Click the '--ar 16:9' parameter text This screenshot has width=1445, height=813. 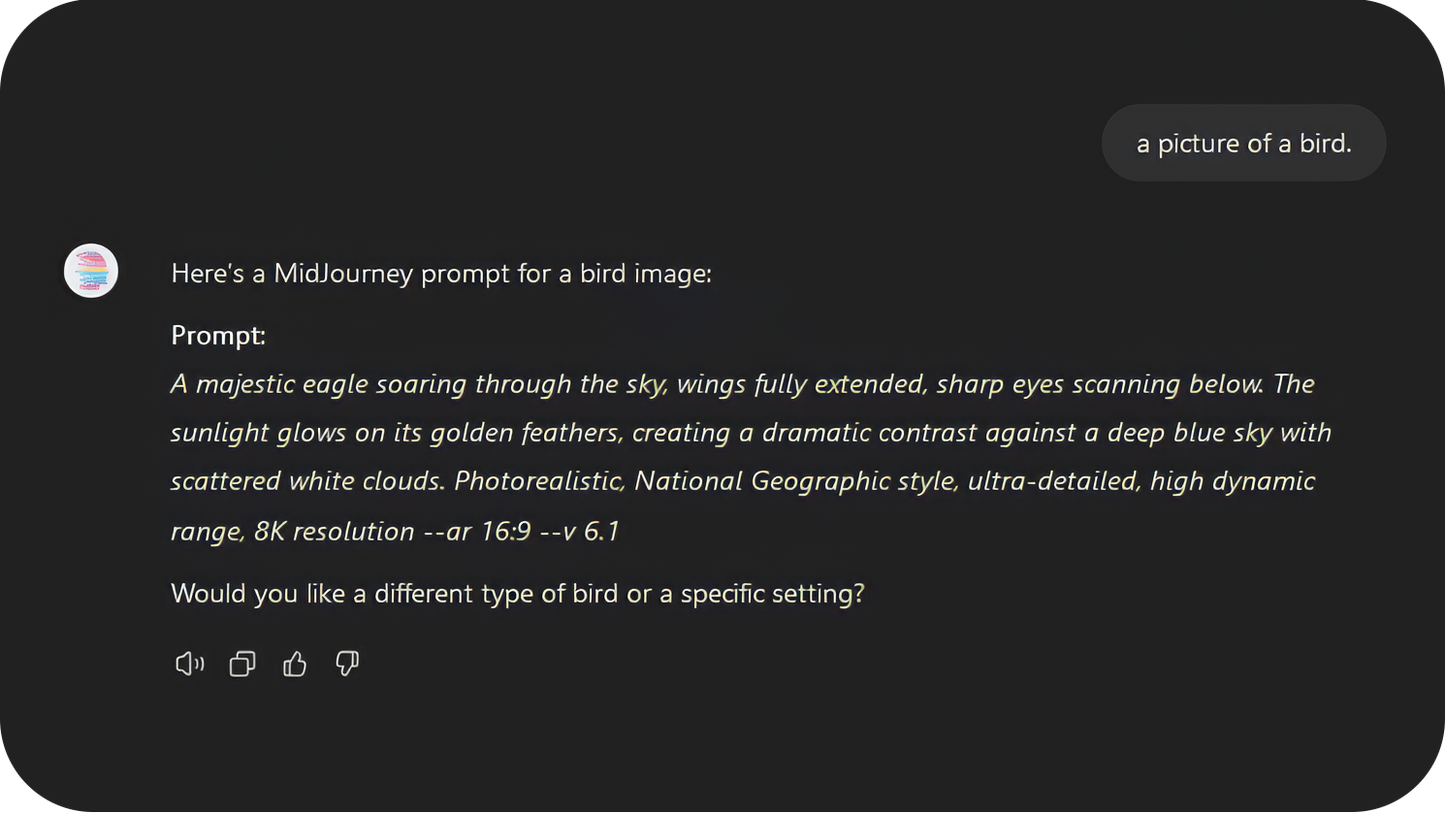point(477,531)
